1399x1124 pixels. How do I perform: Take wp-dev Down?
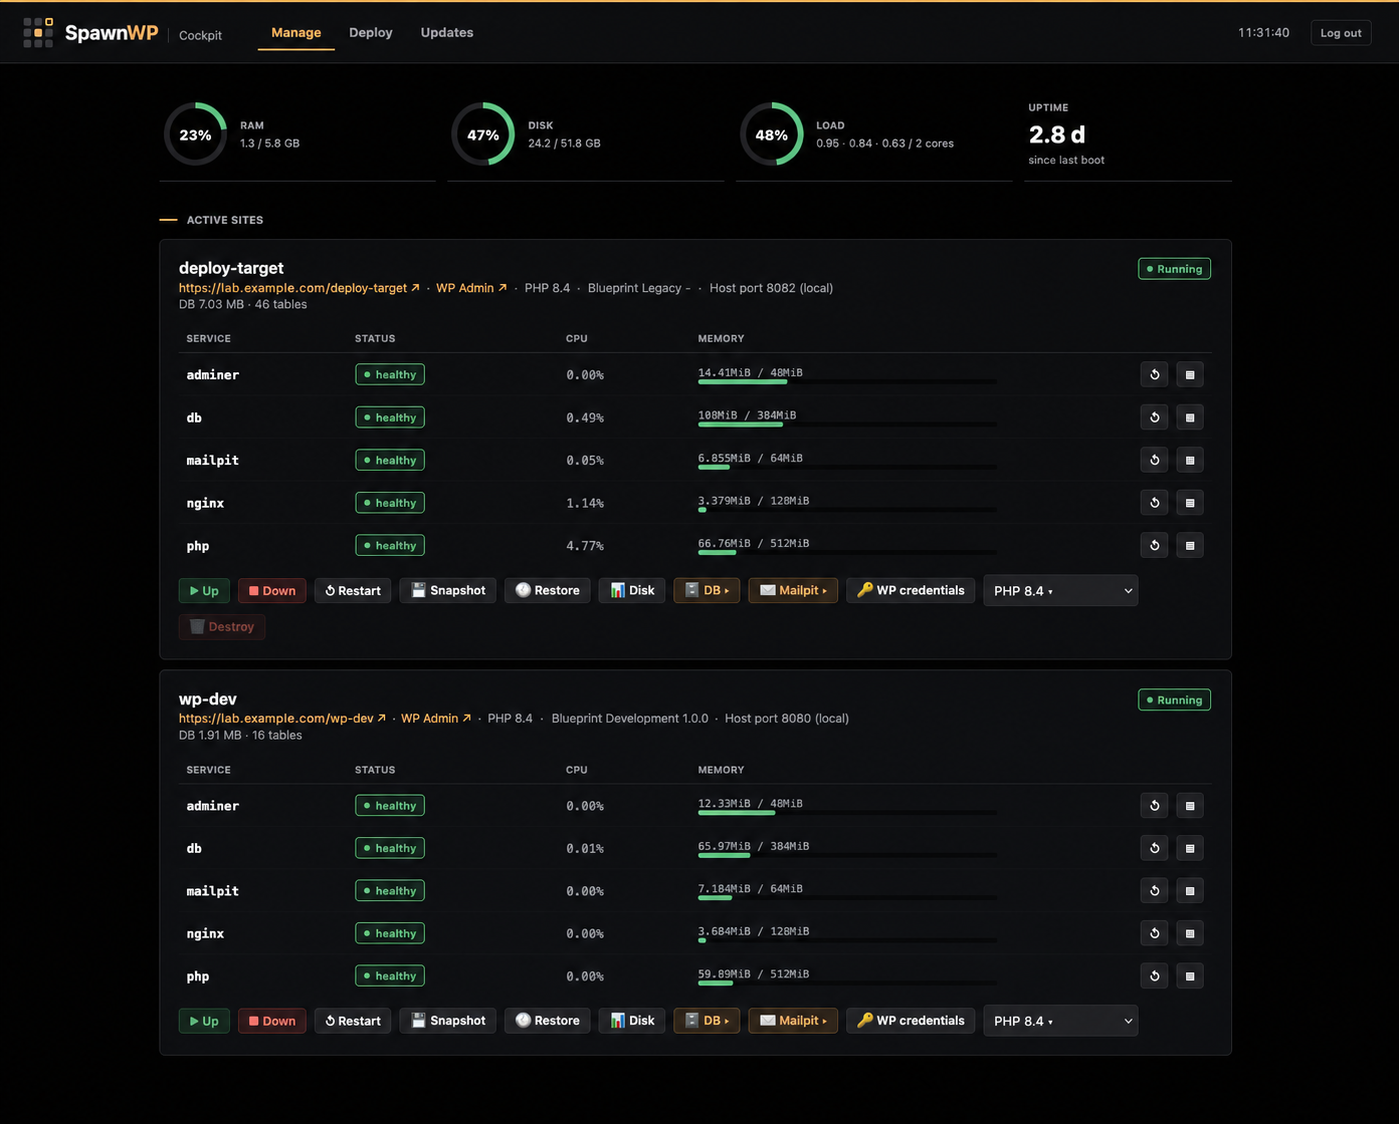(272, 1021)
